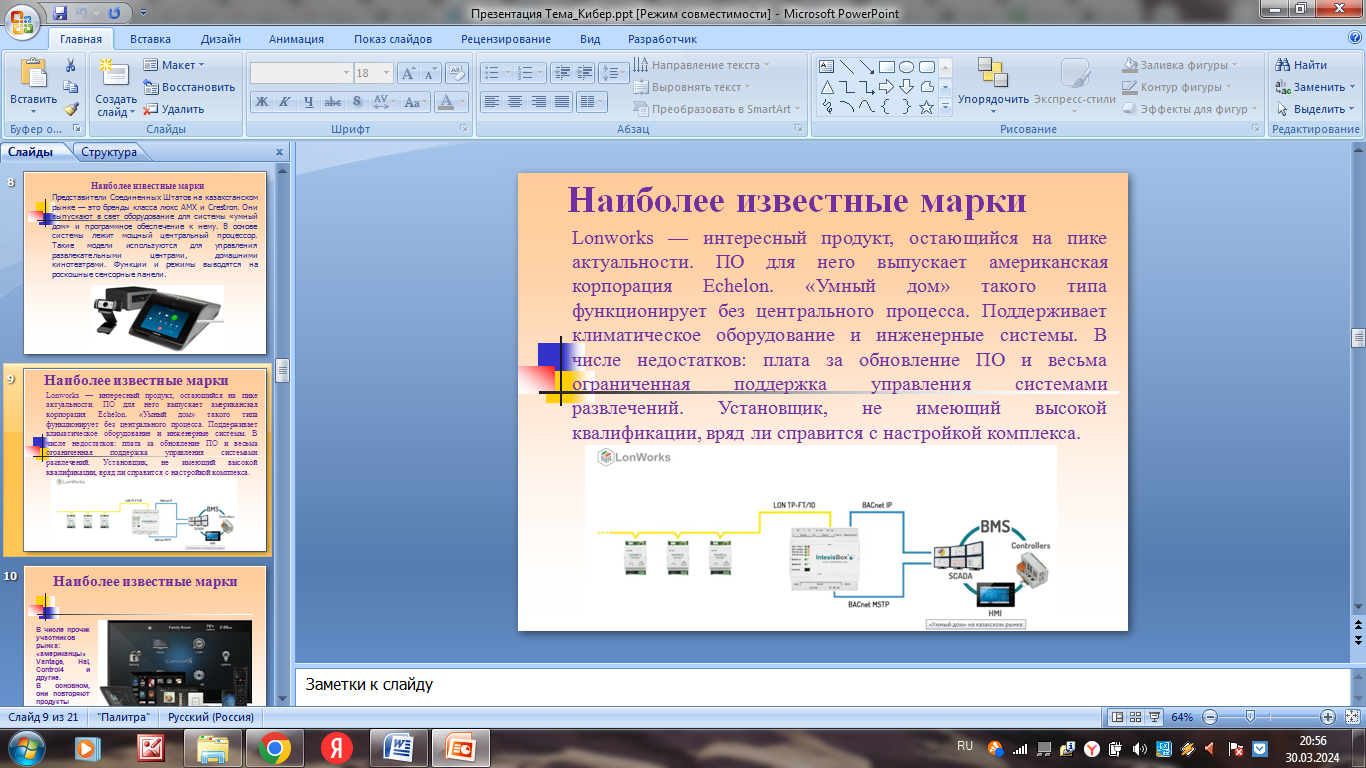The image size is (1366, 768).
Task: Open the Вставка ribbon tab
Action: pos(150,39)
